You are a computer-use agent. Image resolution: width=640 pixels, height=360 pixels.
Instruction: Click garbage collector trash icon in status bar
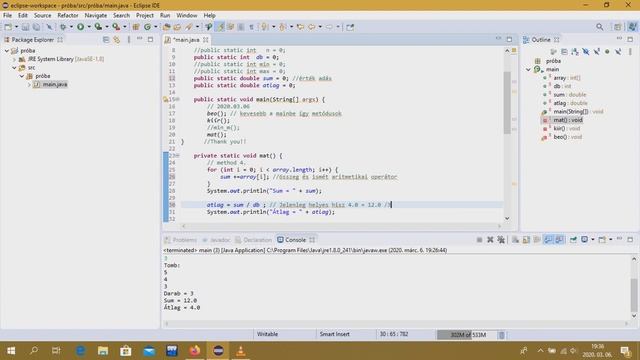click(501, 335)
